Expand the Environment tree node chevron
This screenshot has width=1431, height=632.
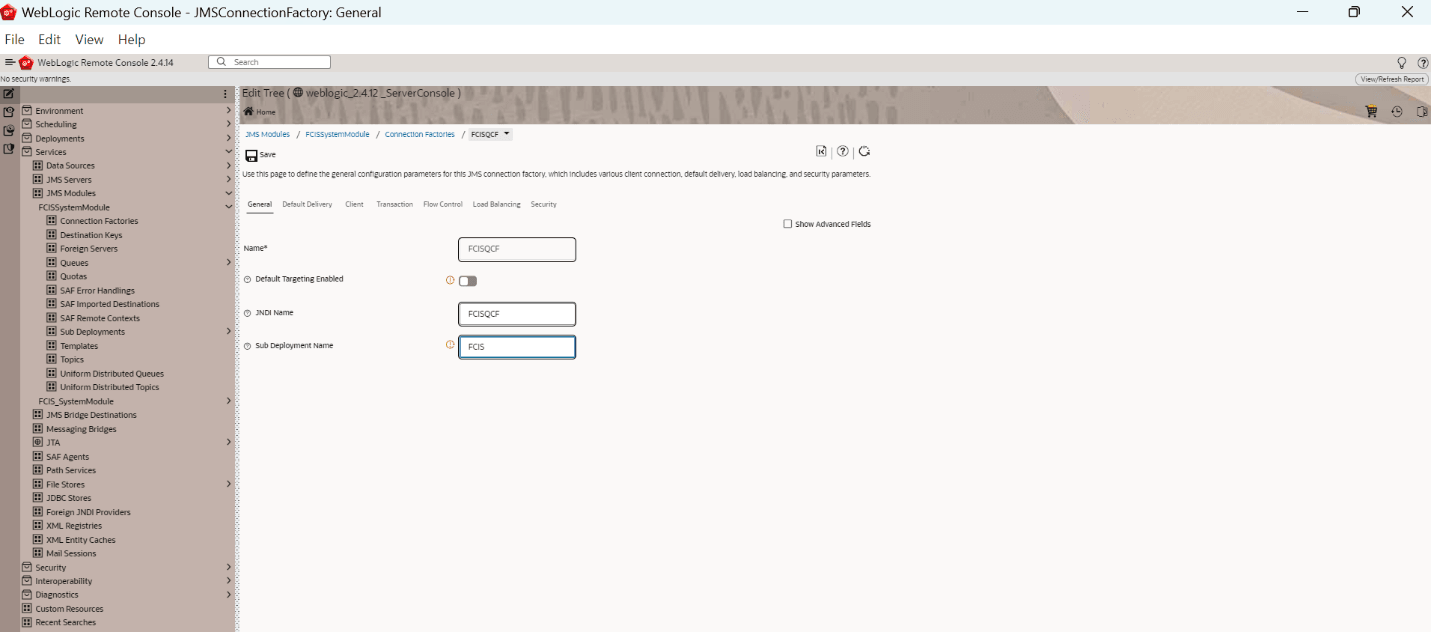tap(228, 111)
